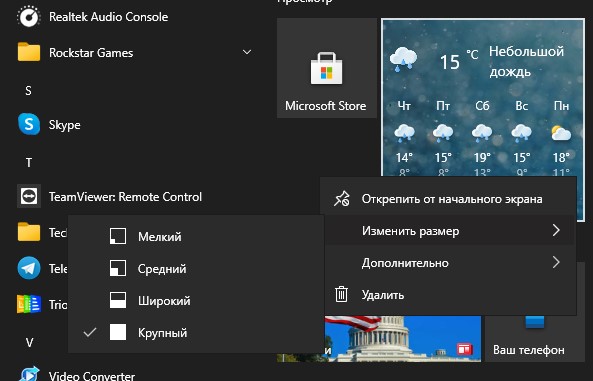
Task: Select the Крупный size option
Action: tap(196, 333)
